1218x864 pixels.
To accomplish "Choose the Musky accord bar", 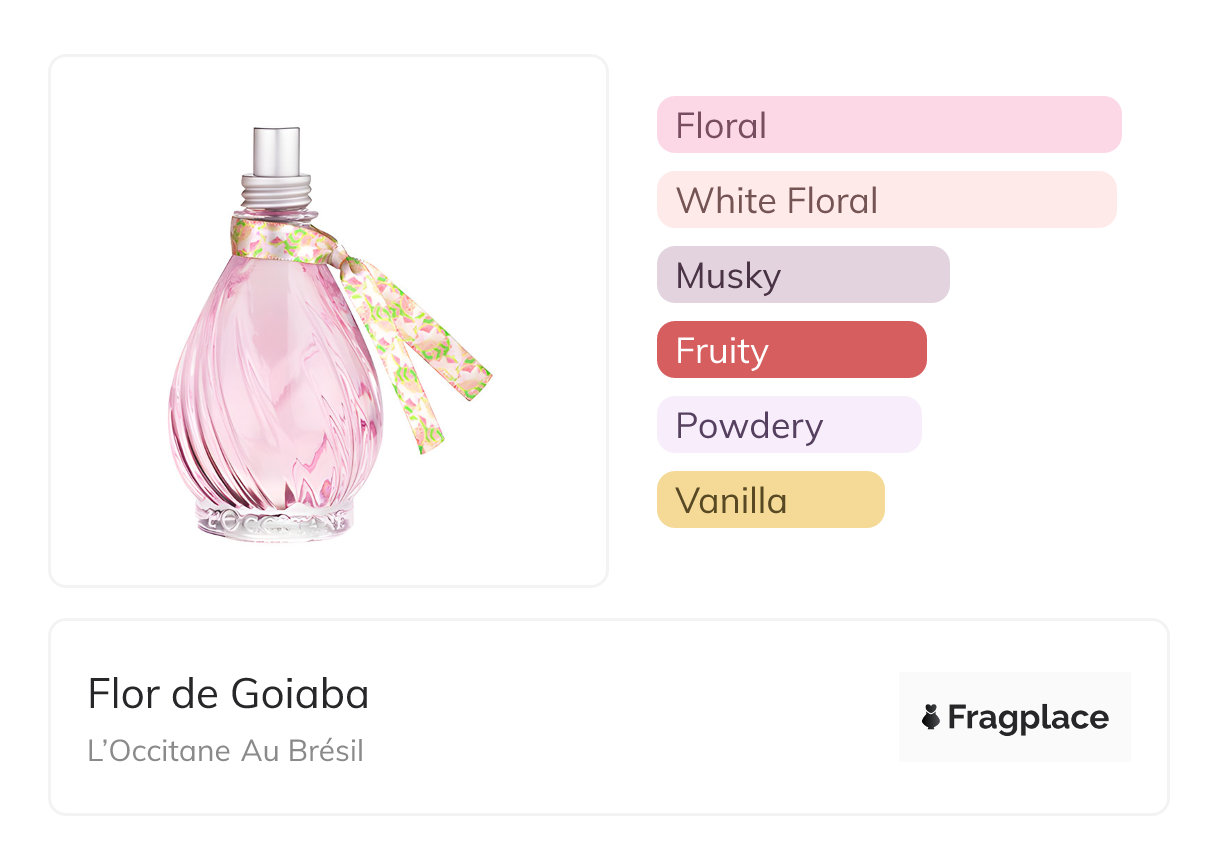I will point(803,275).
